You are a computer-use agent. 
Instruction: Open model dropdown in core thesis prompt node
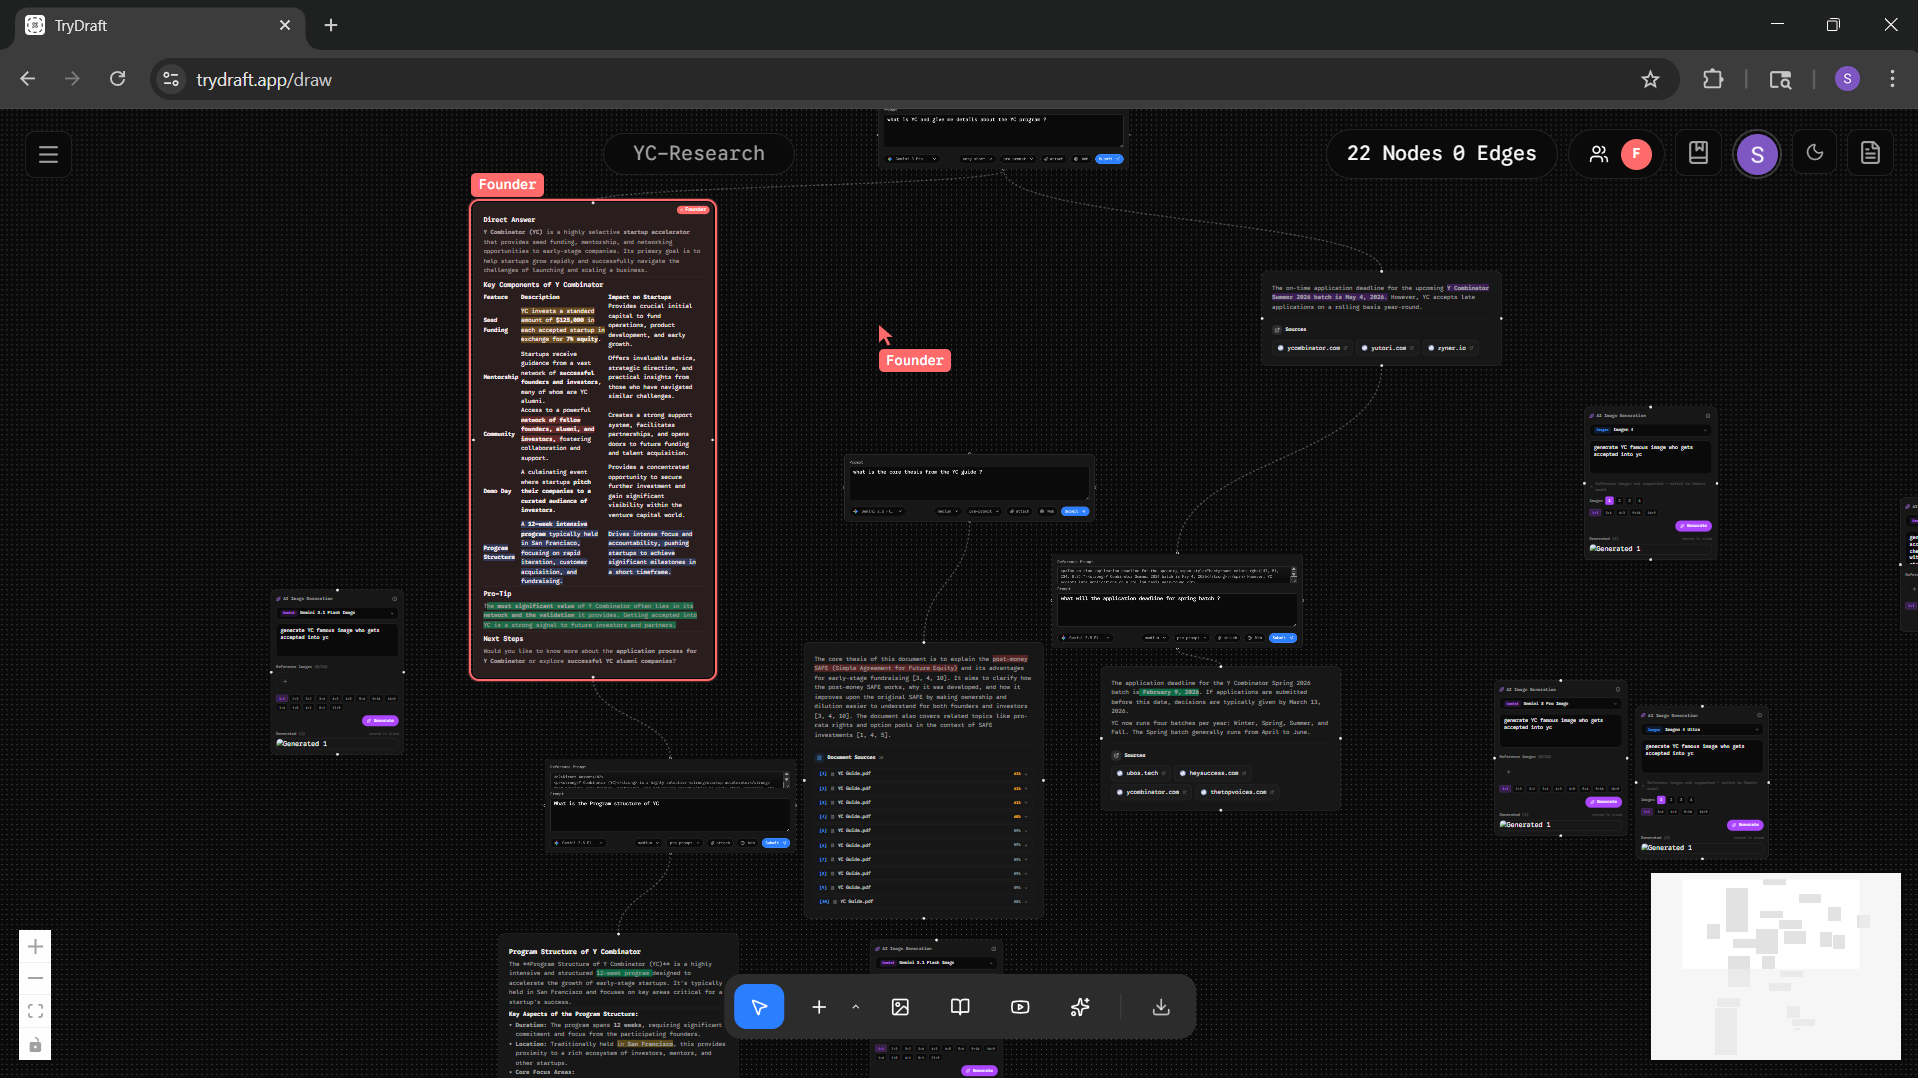pos(878,511)
